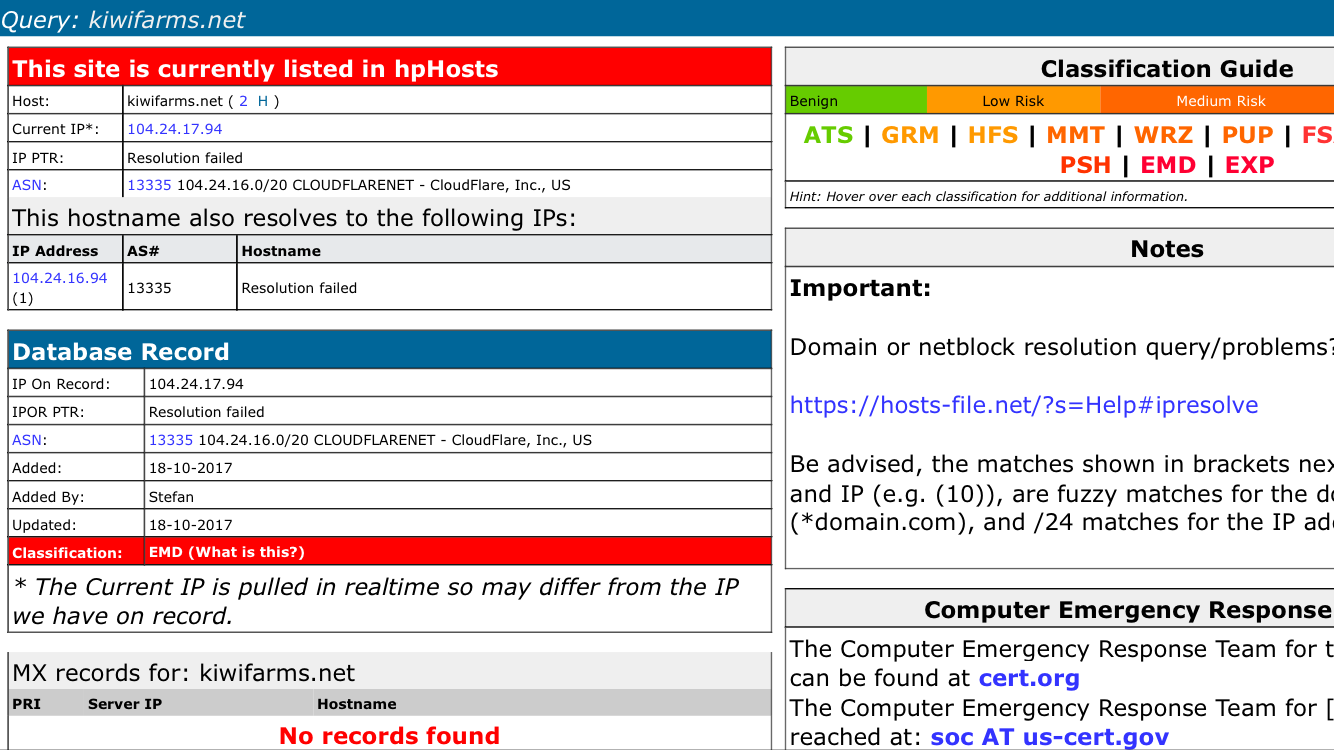Click "Resolution failed" in the IP PTR row
Viewport: 1334px width, 750px height.
185,158
